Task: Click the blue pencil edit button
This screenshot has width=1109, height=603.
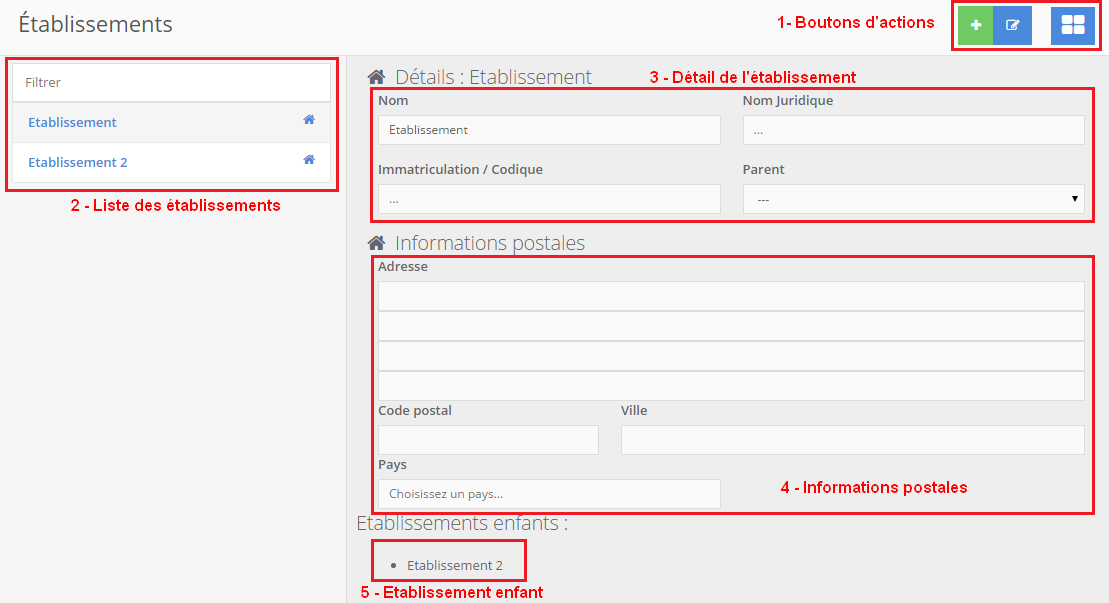Action: point(1013,25)
